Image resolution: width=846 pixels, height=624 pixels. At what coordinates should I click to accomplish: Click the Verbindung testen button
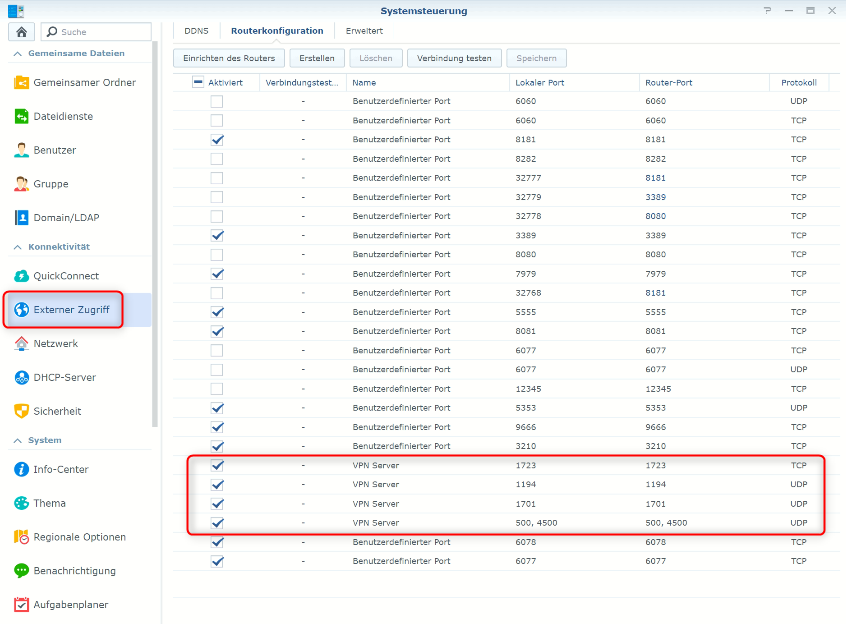[x=454, y=58]
